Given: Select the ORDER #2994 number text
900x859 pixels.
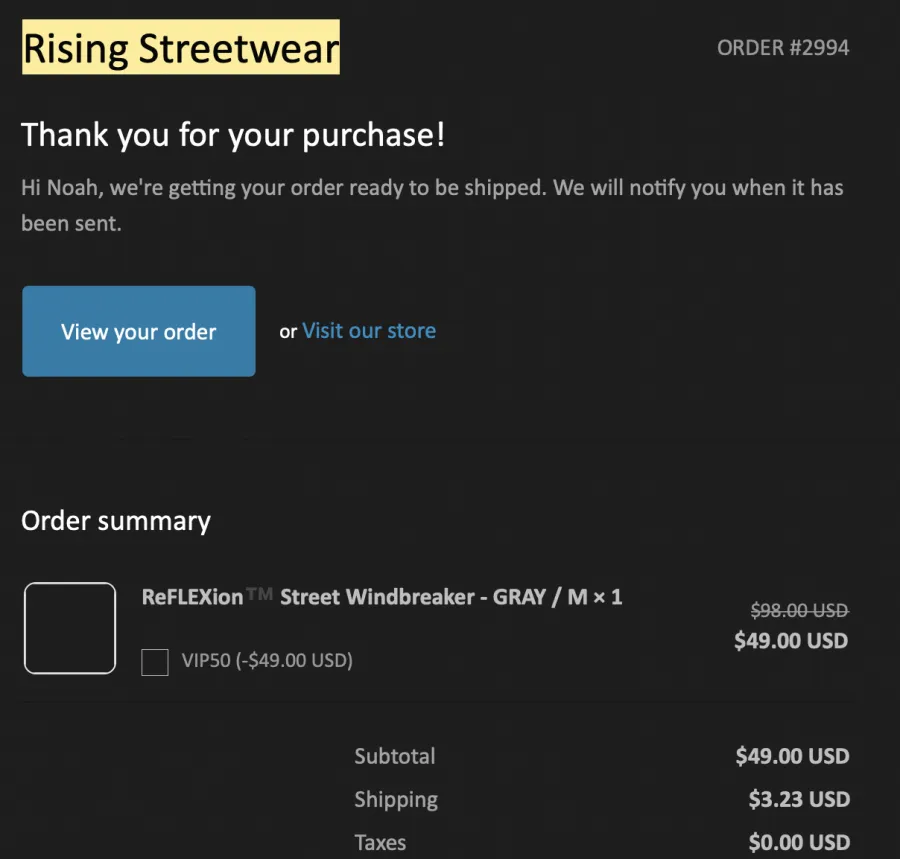Looking at the screenshot, I should point(783,48).
